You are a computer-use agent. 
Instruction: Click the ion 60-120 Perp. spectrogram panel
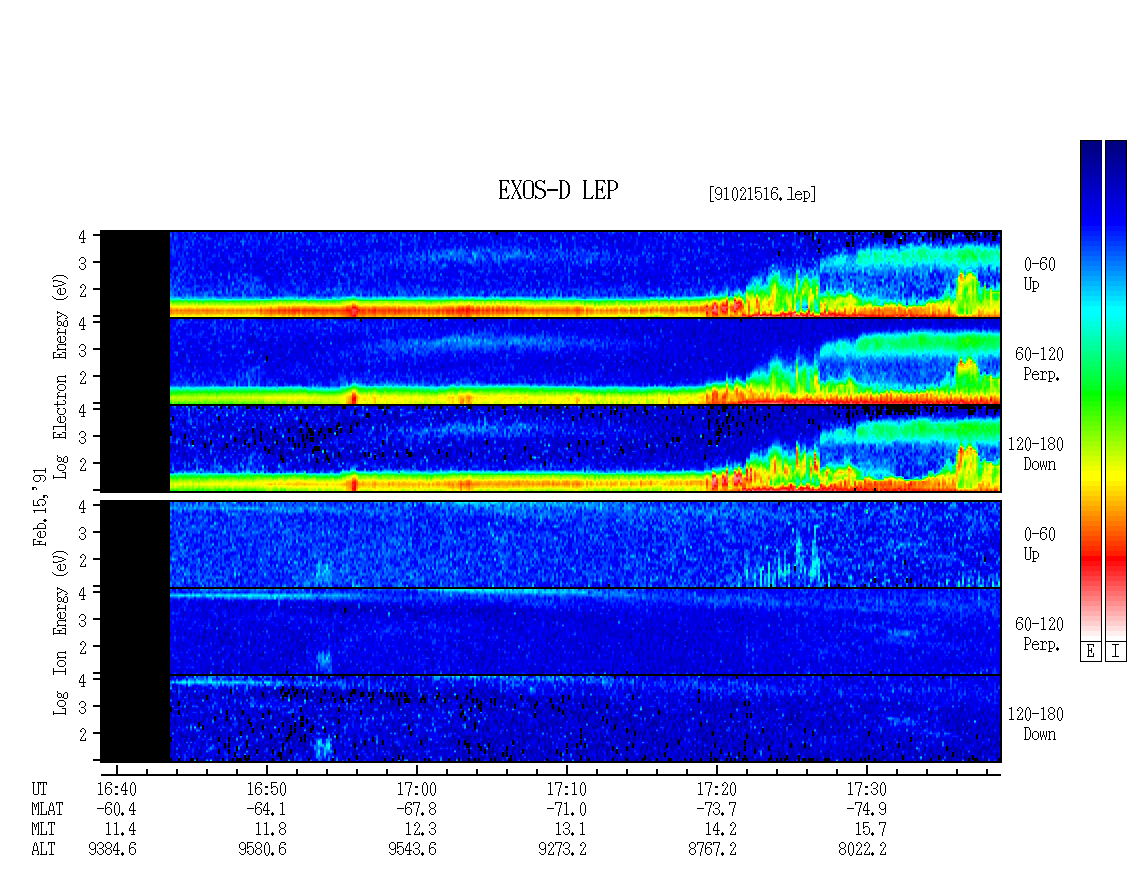pyautogui.click(x=551, y=631)
